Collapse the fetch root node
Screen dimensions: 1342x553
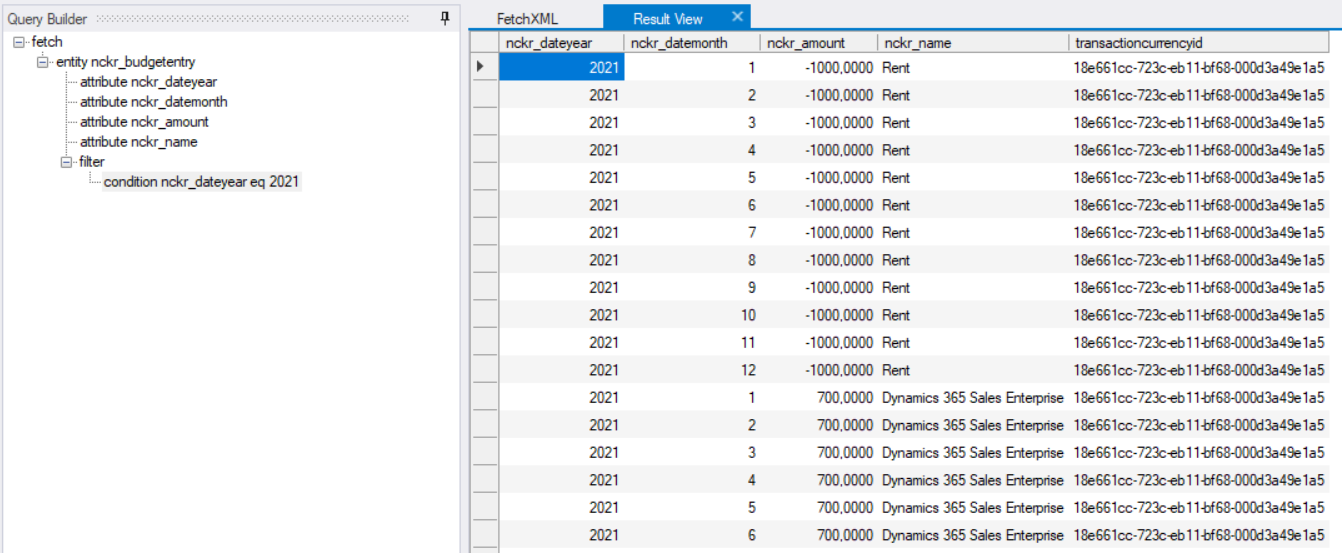[x=21, y=42]
